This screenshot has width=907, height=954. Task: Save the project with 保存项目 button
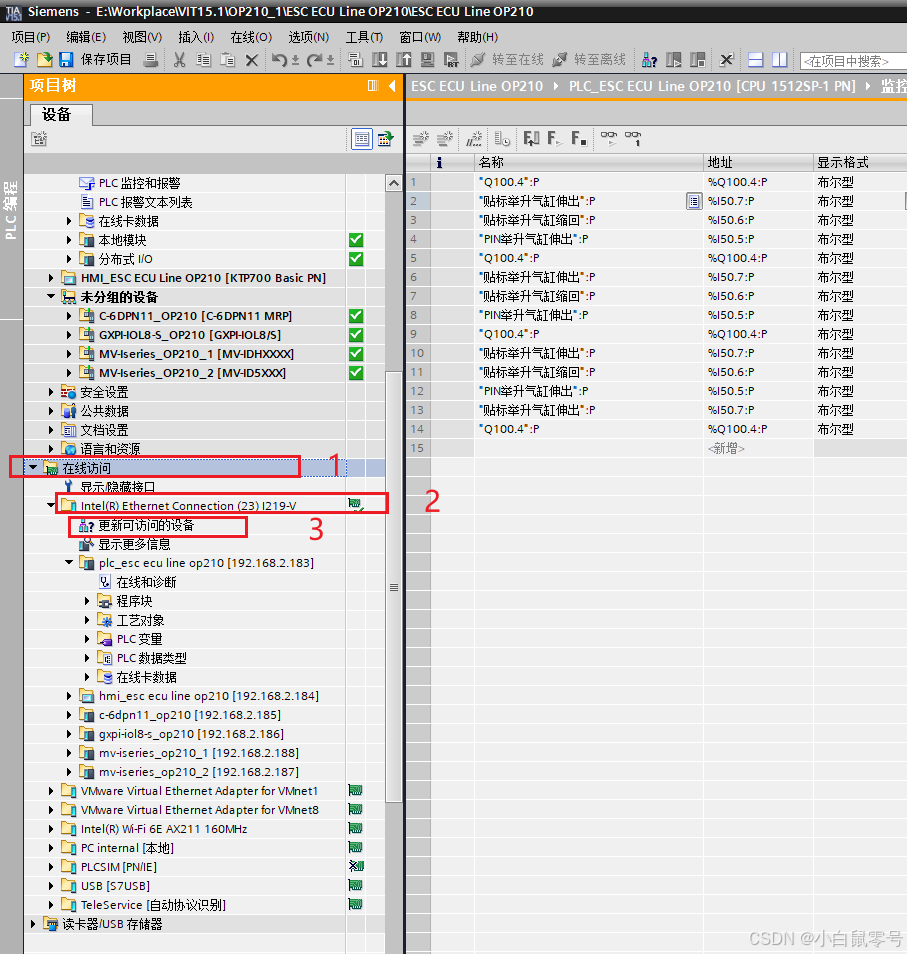tap(95, 59)
